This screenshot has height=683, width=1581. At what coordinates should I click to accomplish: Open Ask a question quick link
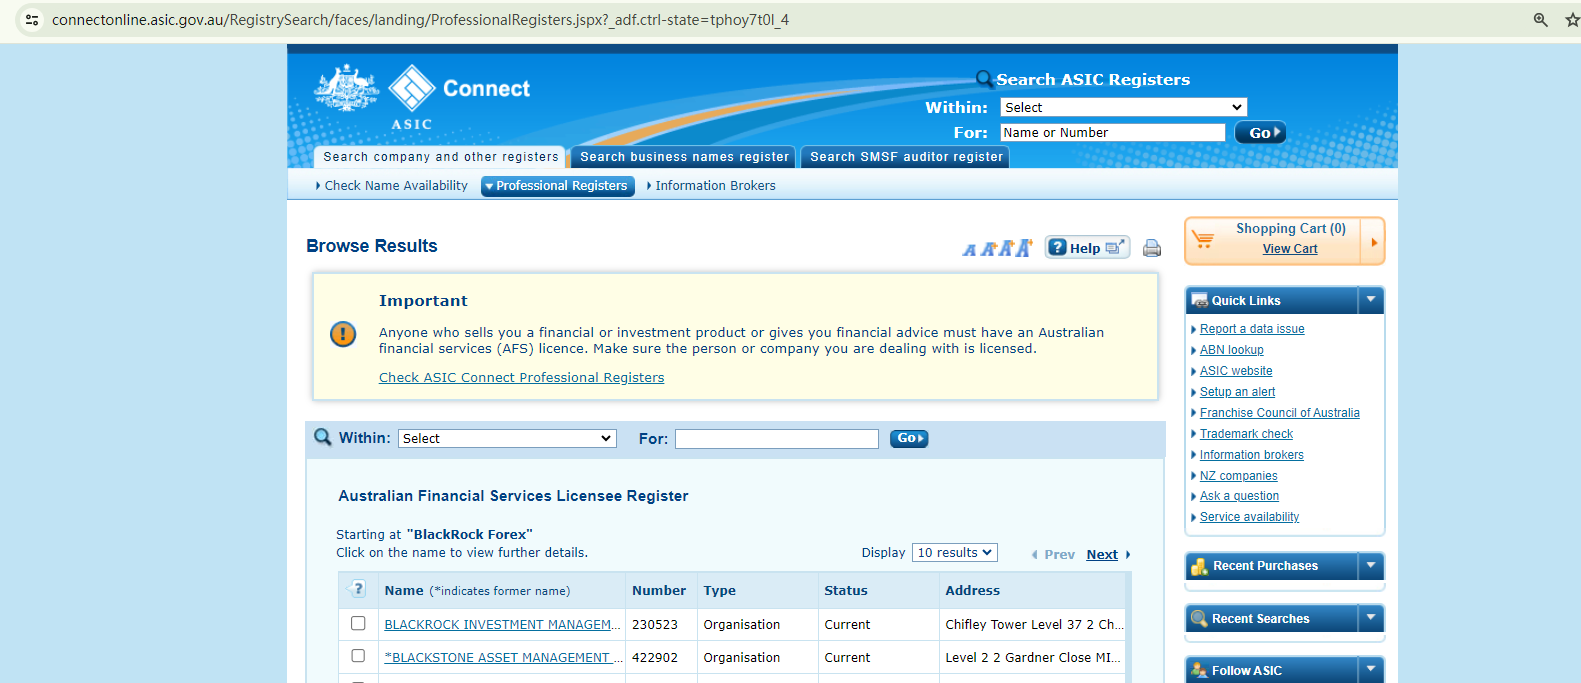pyautogui.click(x=1240, y=496)
